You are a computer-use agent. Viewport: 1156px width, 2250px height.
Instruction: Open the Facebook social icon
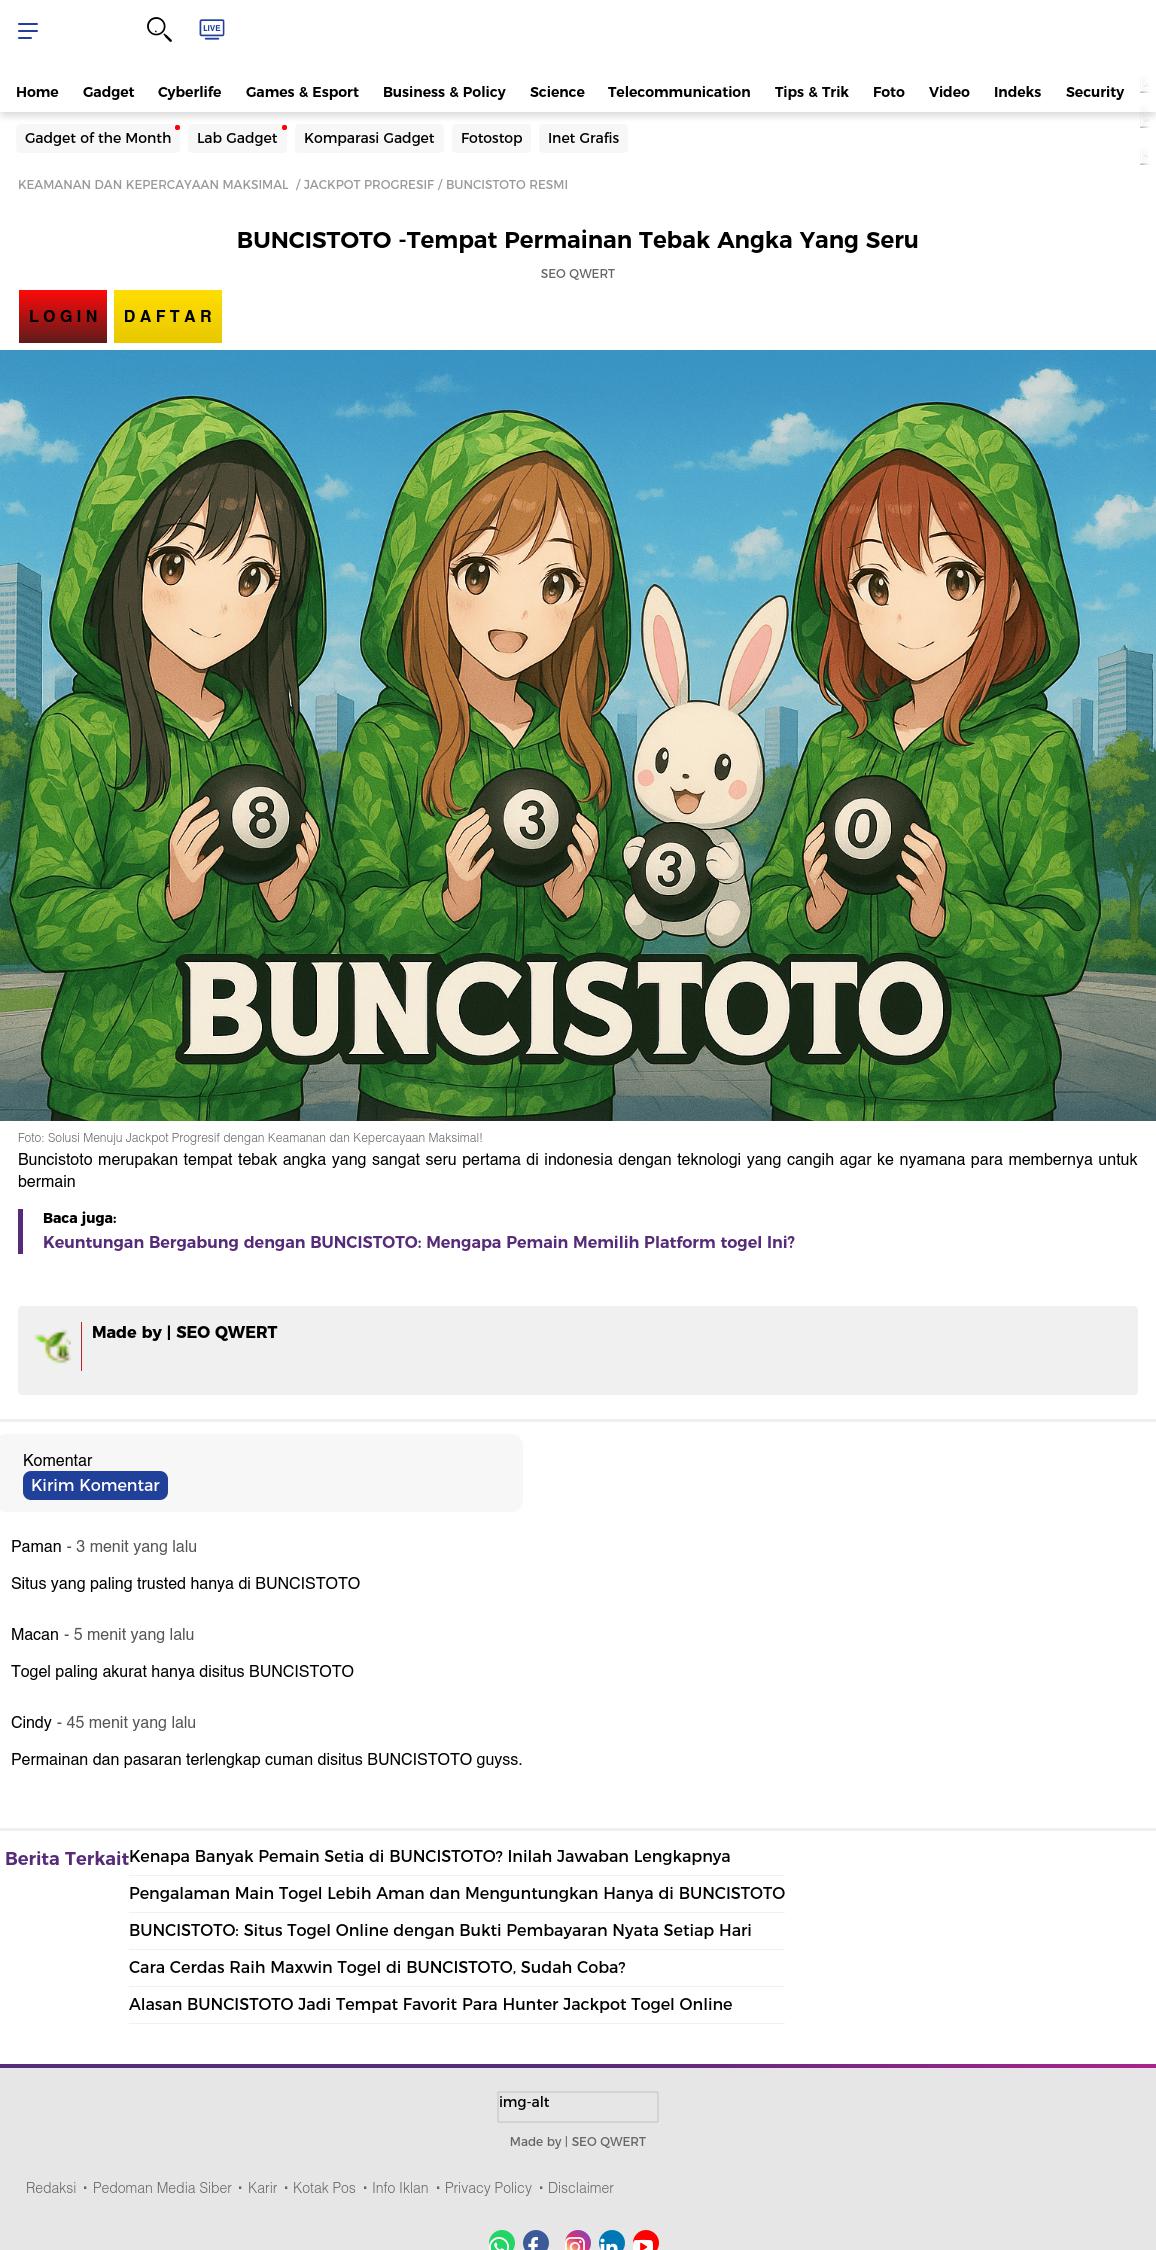536,2241
